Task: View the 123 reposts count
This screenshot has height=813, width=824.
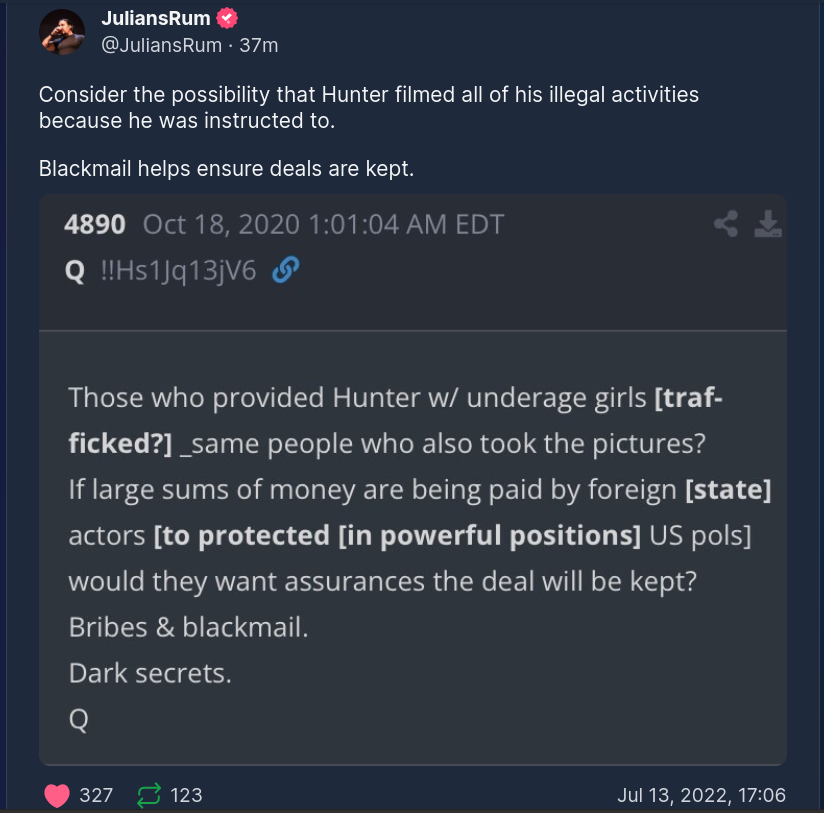Action: pyautogui.click(x=186, y=795)
